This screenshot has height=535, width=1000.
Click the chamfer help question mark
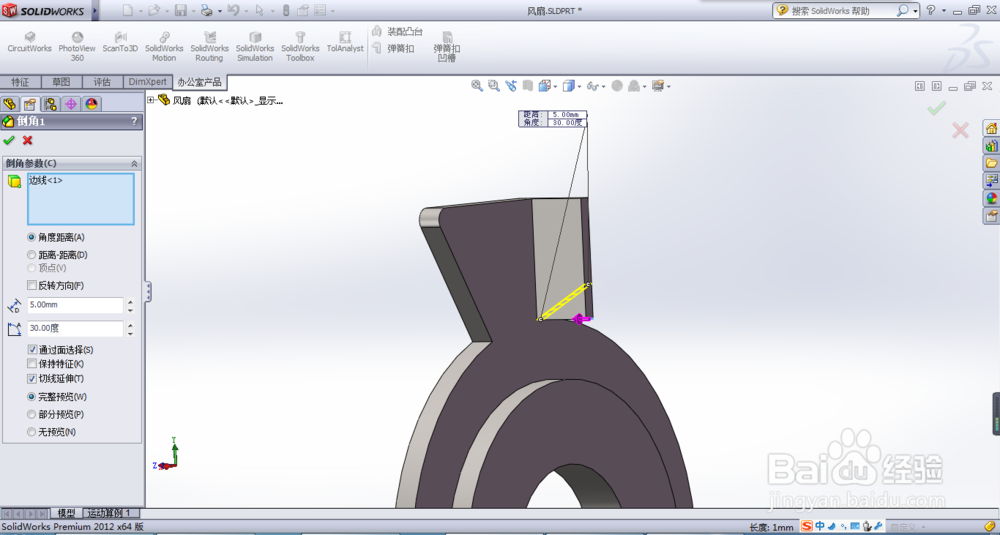coord(134,121)
